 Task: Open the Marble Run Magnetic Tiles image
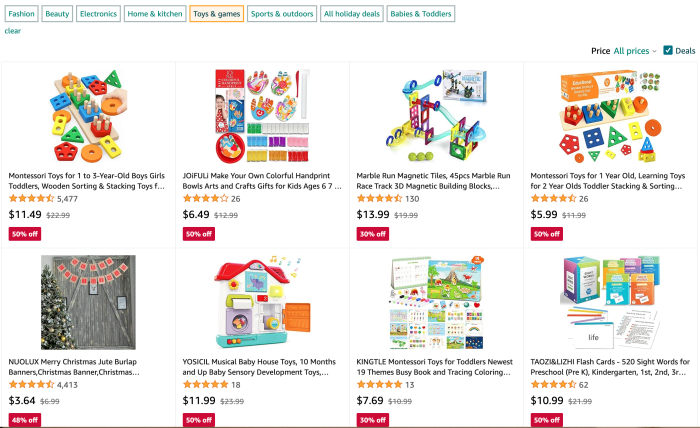(435, 114)
